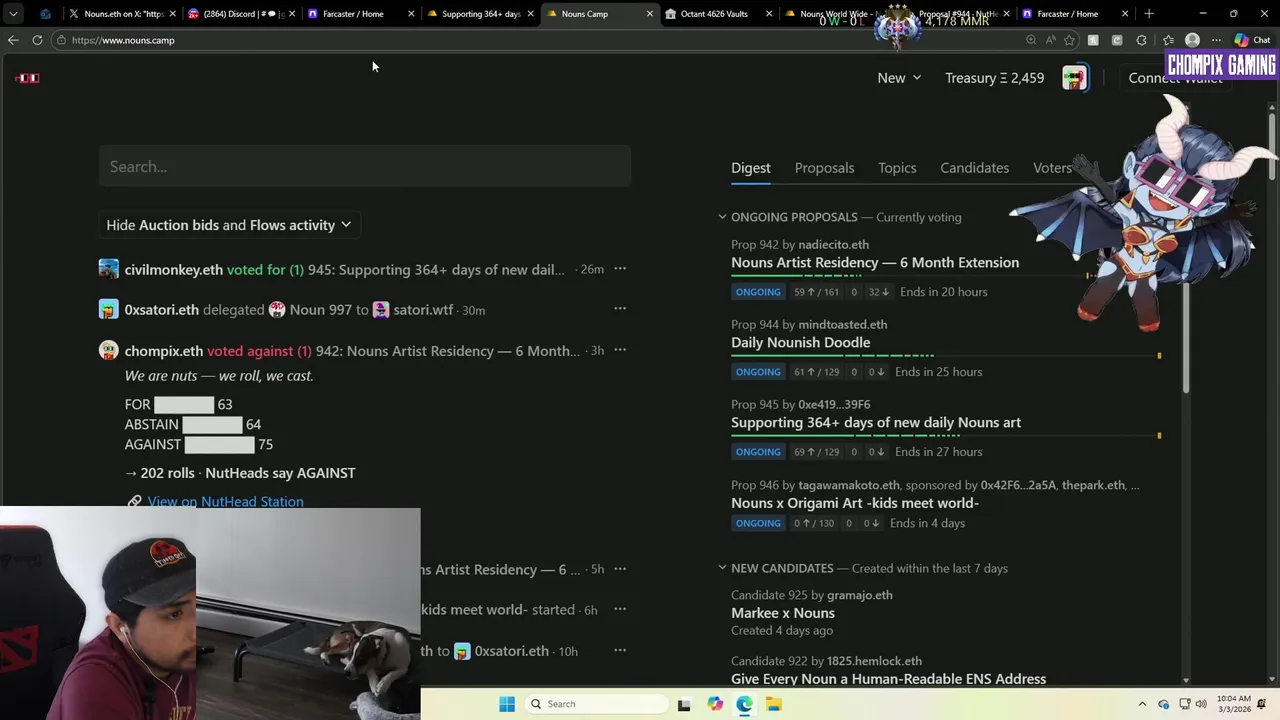Click civilmonkey.eth avatar icon

tap(108, 269)
